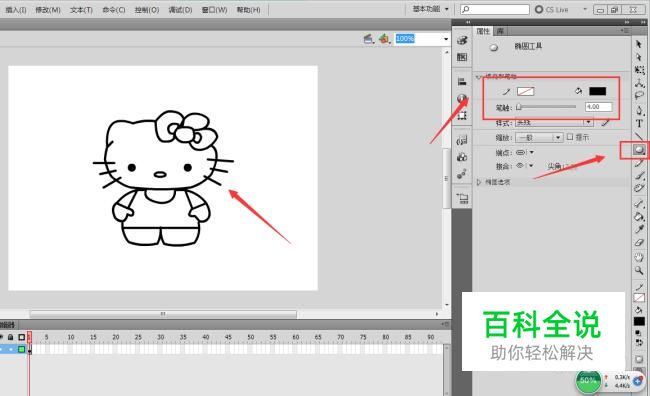Select the 3D Rotation tool
Image resolution: width=650 pixels, height=396 pixels.
coord(639,83)
